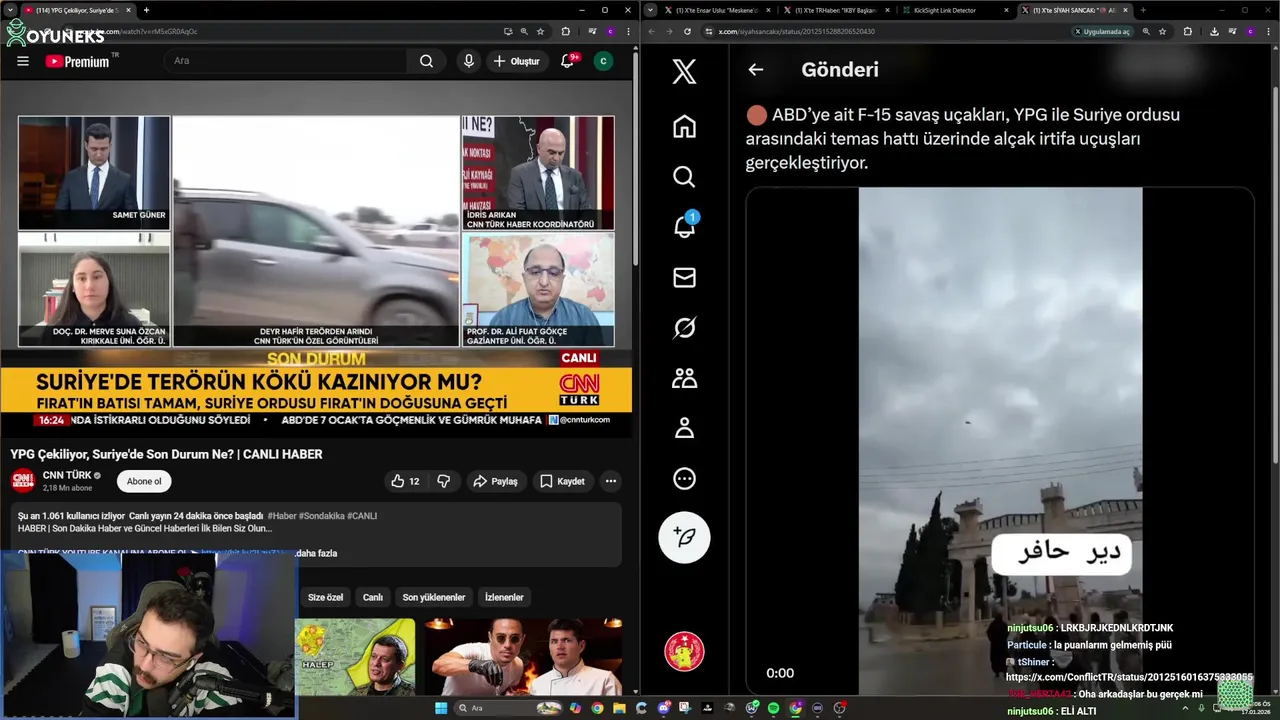
Task: Go to X Home icon
Action: coord(684,127)
